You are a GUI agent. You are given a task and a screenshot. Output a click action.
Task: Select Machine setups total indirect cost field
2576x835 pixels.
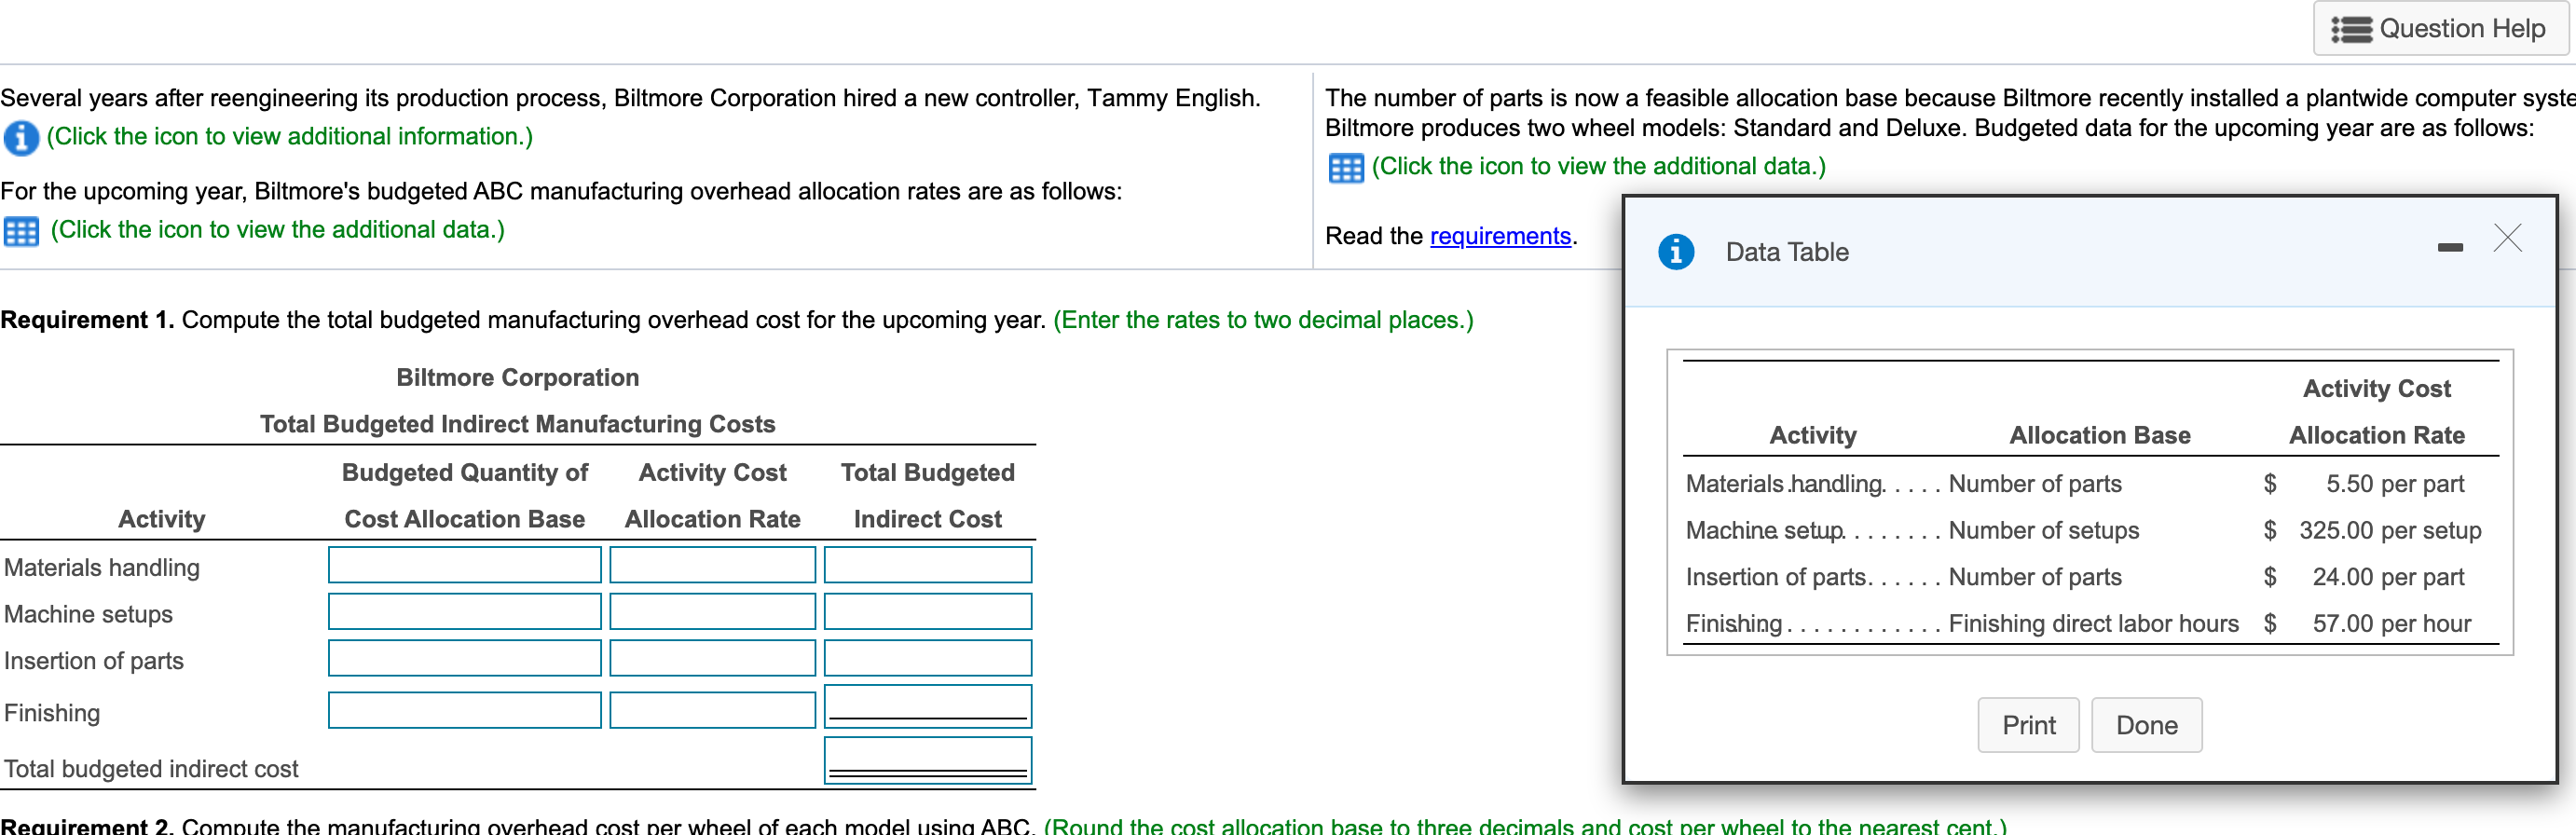pyautogui.click(x=928, y=611)
